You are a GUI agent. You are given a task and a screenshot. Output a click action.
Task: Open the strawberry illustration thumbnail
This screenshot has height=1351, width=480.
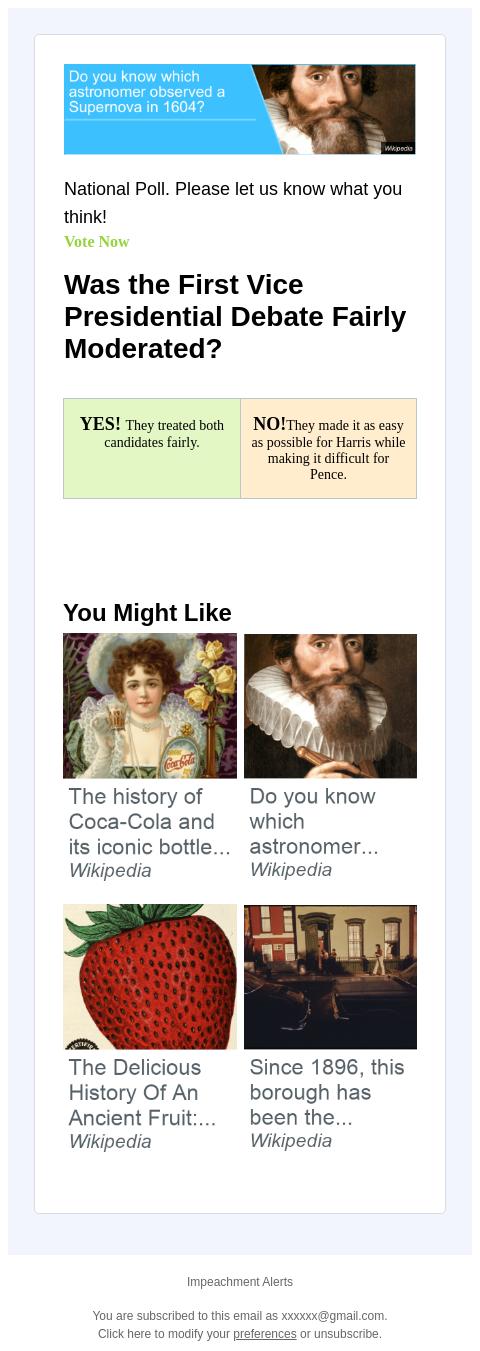(x=150, y=977)
